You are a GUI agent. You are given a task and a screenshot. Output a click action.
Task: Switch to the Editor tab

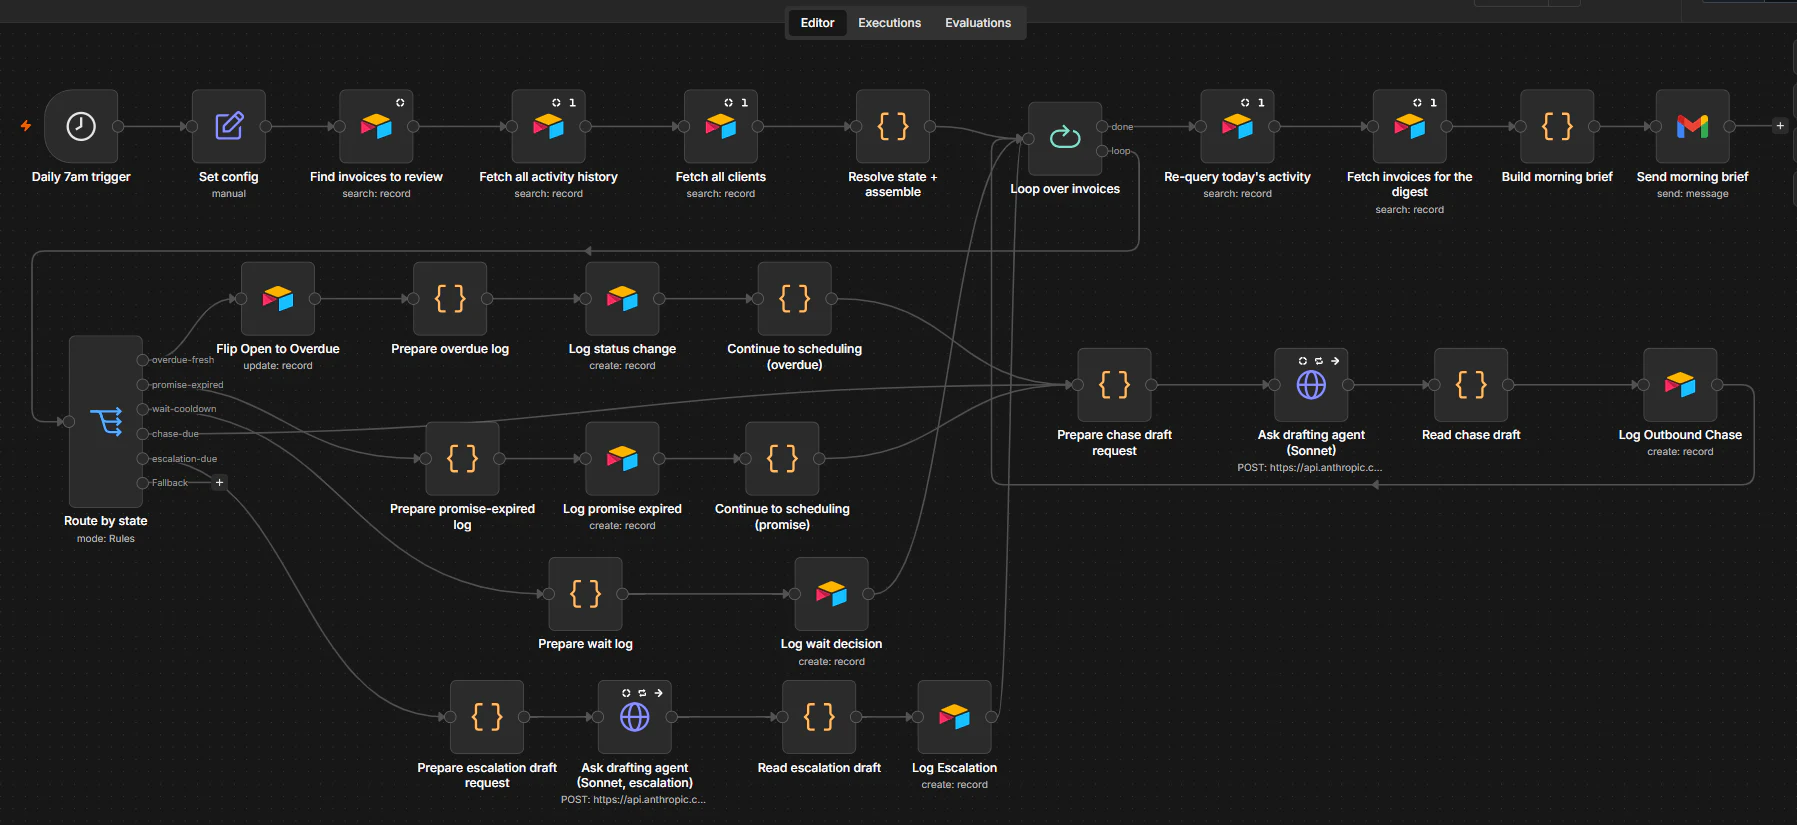[817, 22]
